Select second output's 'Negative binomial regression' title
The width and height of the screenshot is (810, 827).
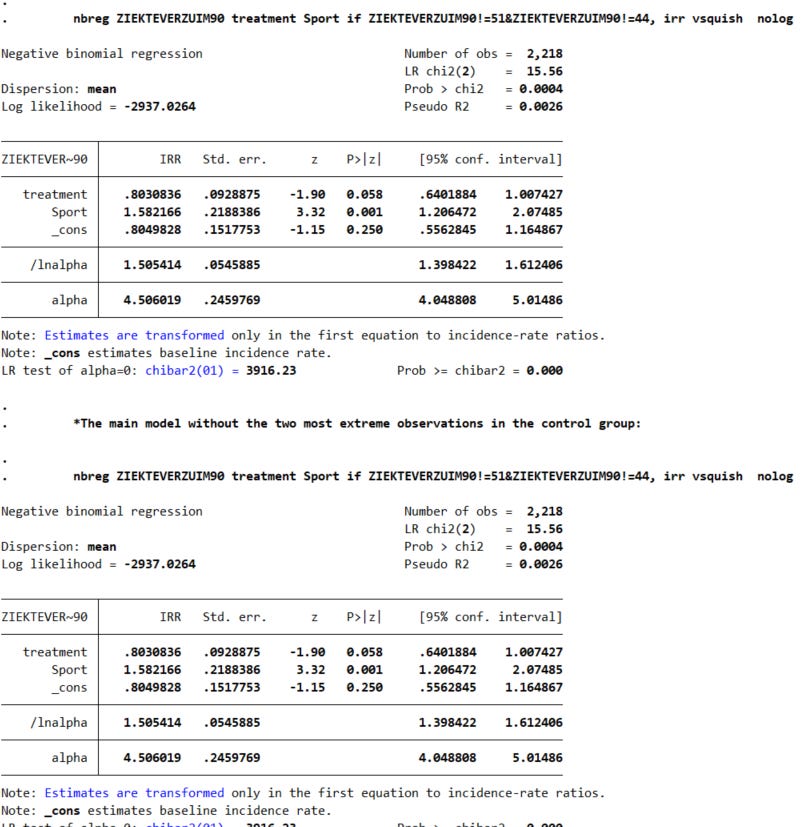click(102, 512)
